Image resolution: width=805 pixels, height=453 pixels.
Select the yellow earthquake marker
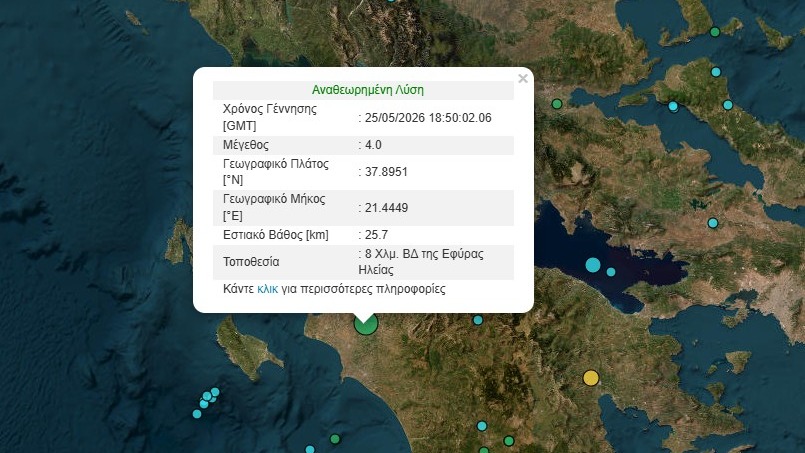tap(591, 378)
